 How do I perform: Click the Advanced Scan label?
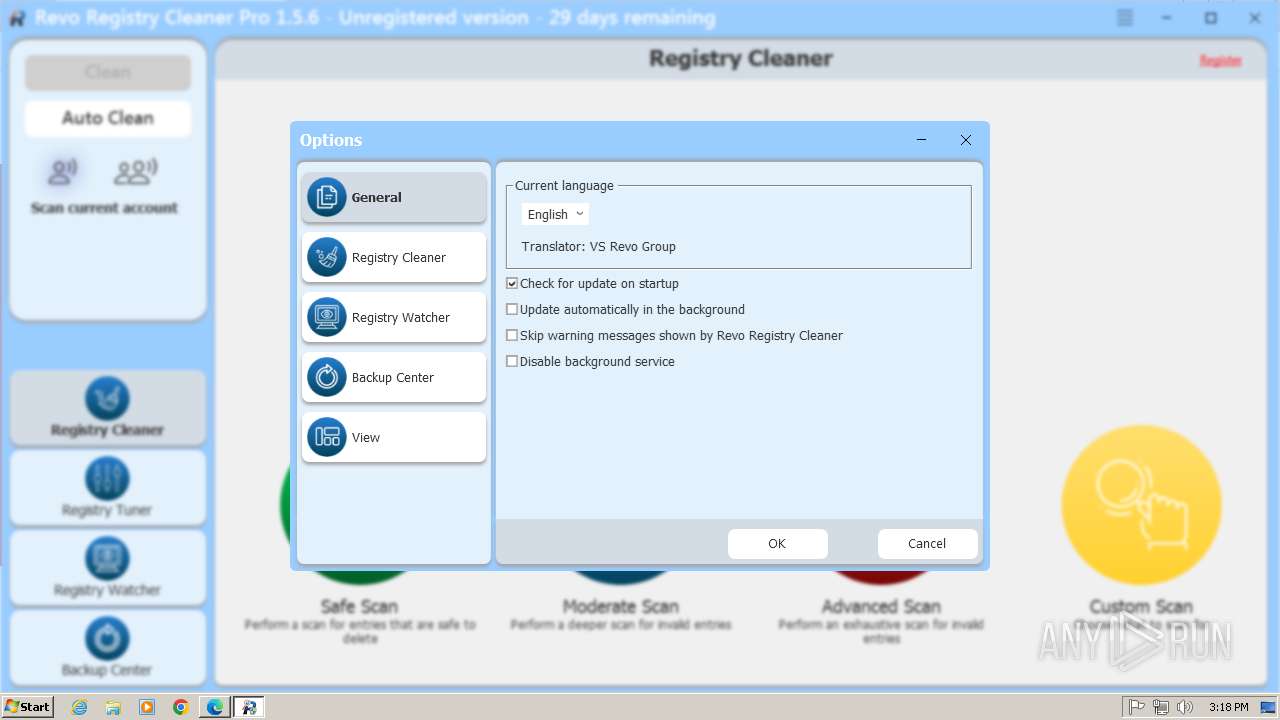point(881,606)
